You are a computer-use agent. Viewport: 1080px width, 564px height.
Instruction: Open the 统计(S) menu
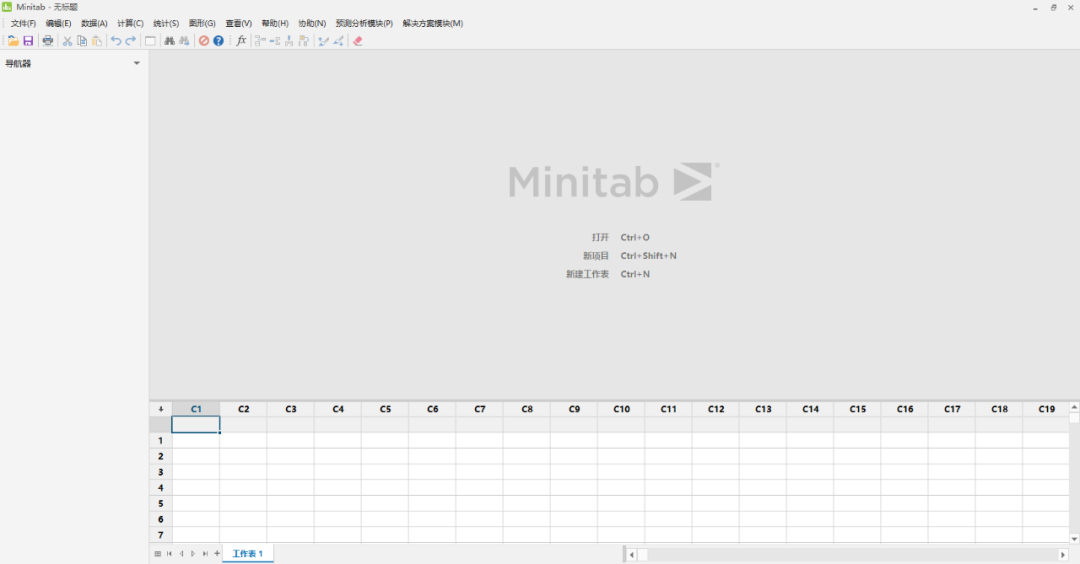(x=166, y=23)
